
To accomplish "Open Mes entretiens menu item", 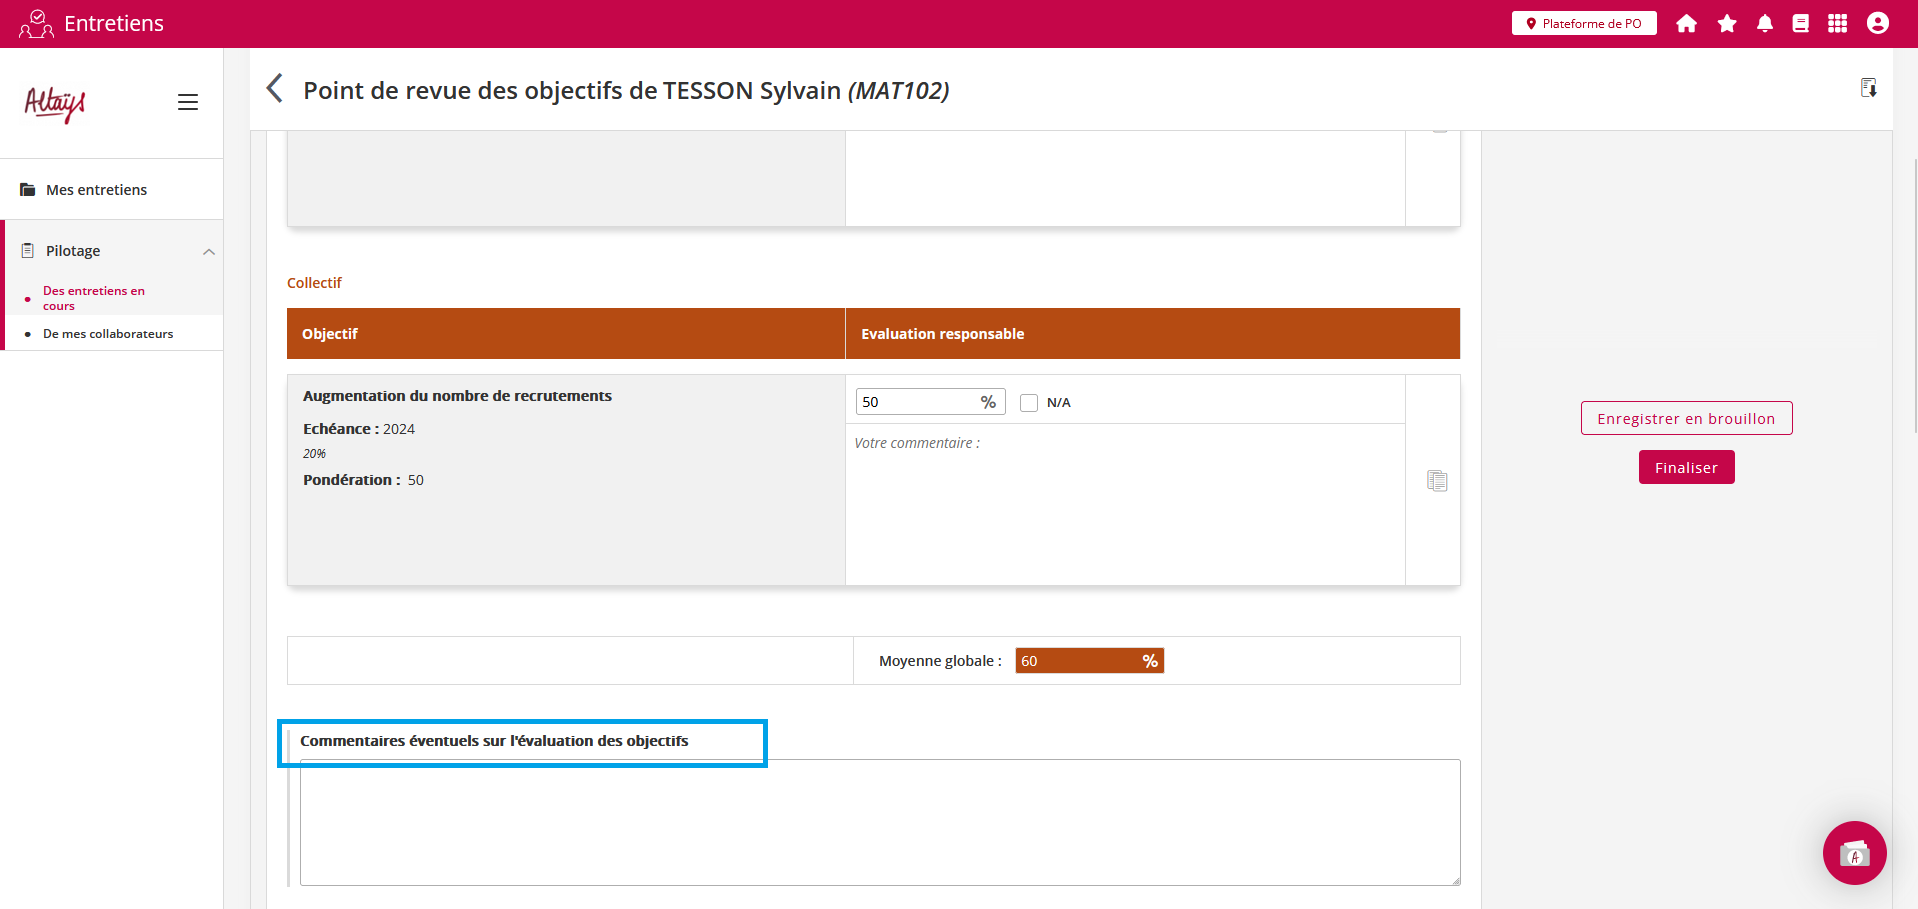I will (96, 190).
